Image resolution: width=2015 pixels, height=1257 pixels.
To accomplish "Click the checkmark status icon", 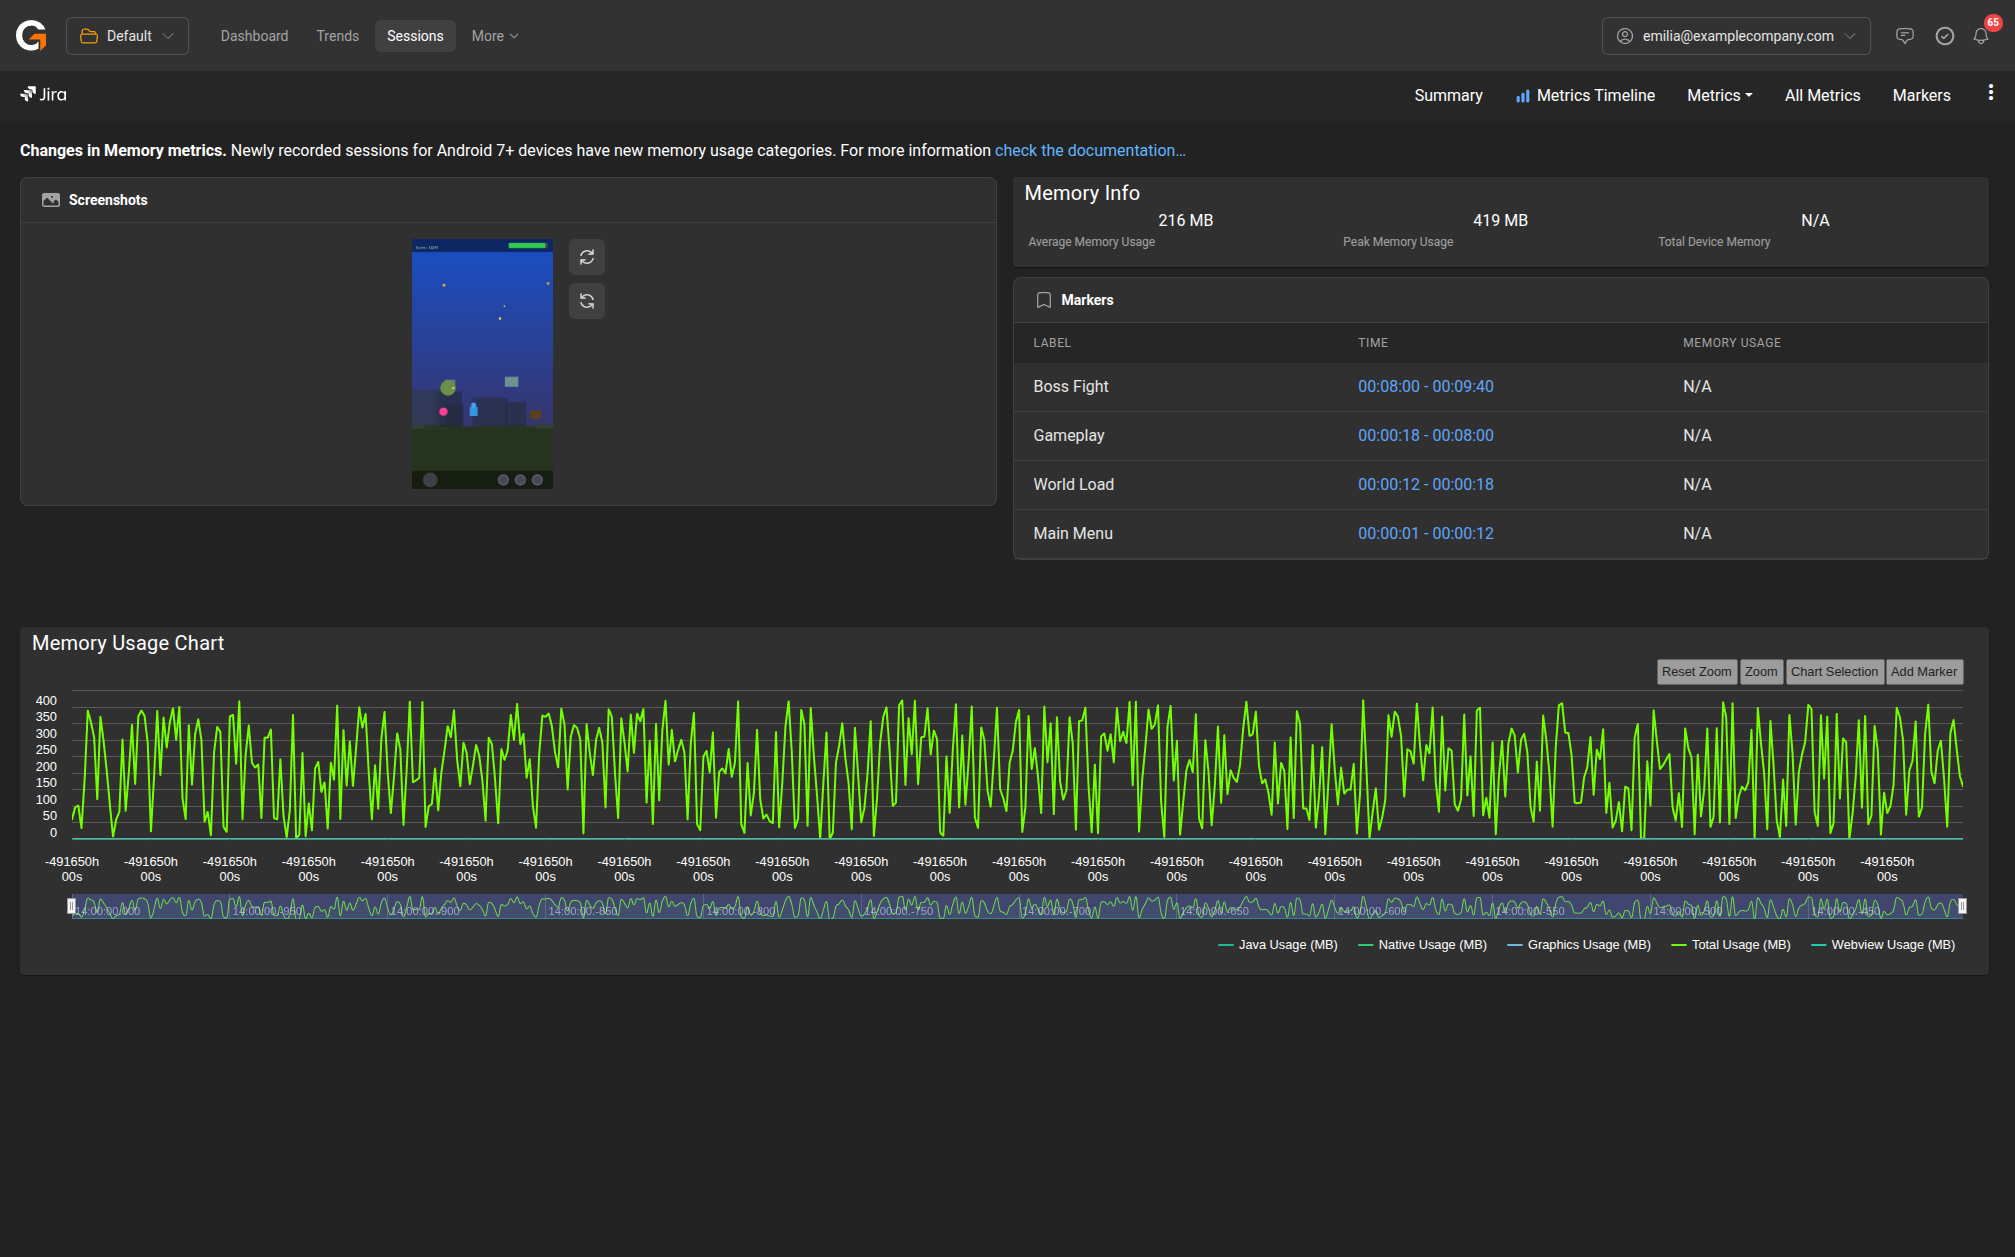I will (1944, 36).
